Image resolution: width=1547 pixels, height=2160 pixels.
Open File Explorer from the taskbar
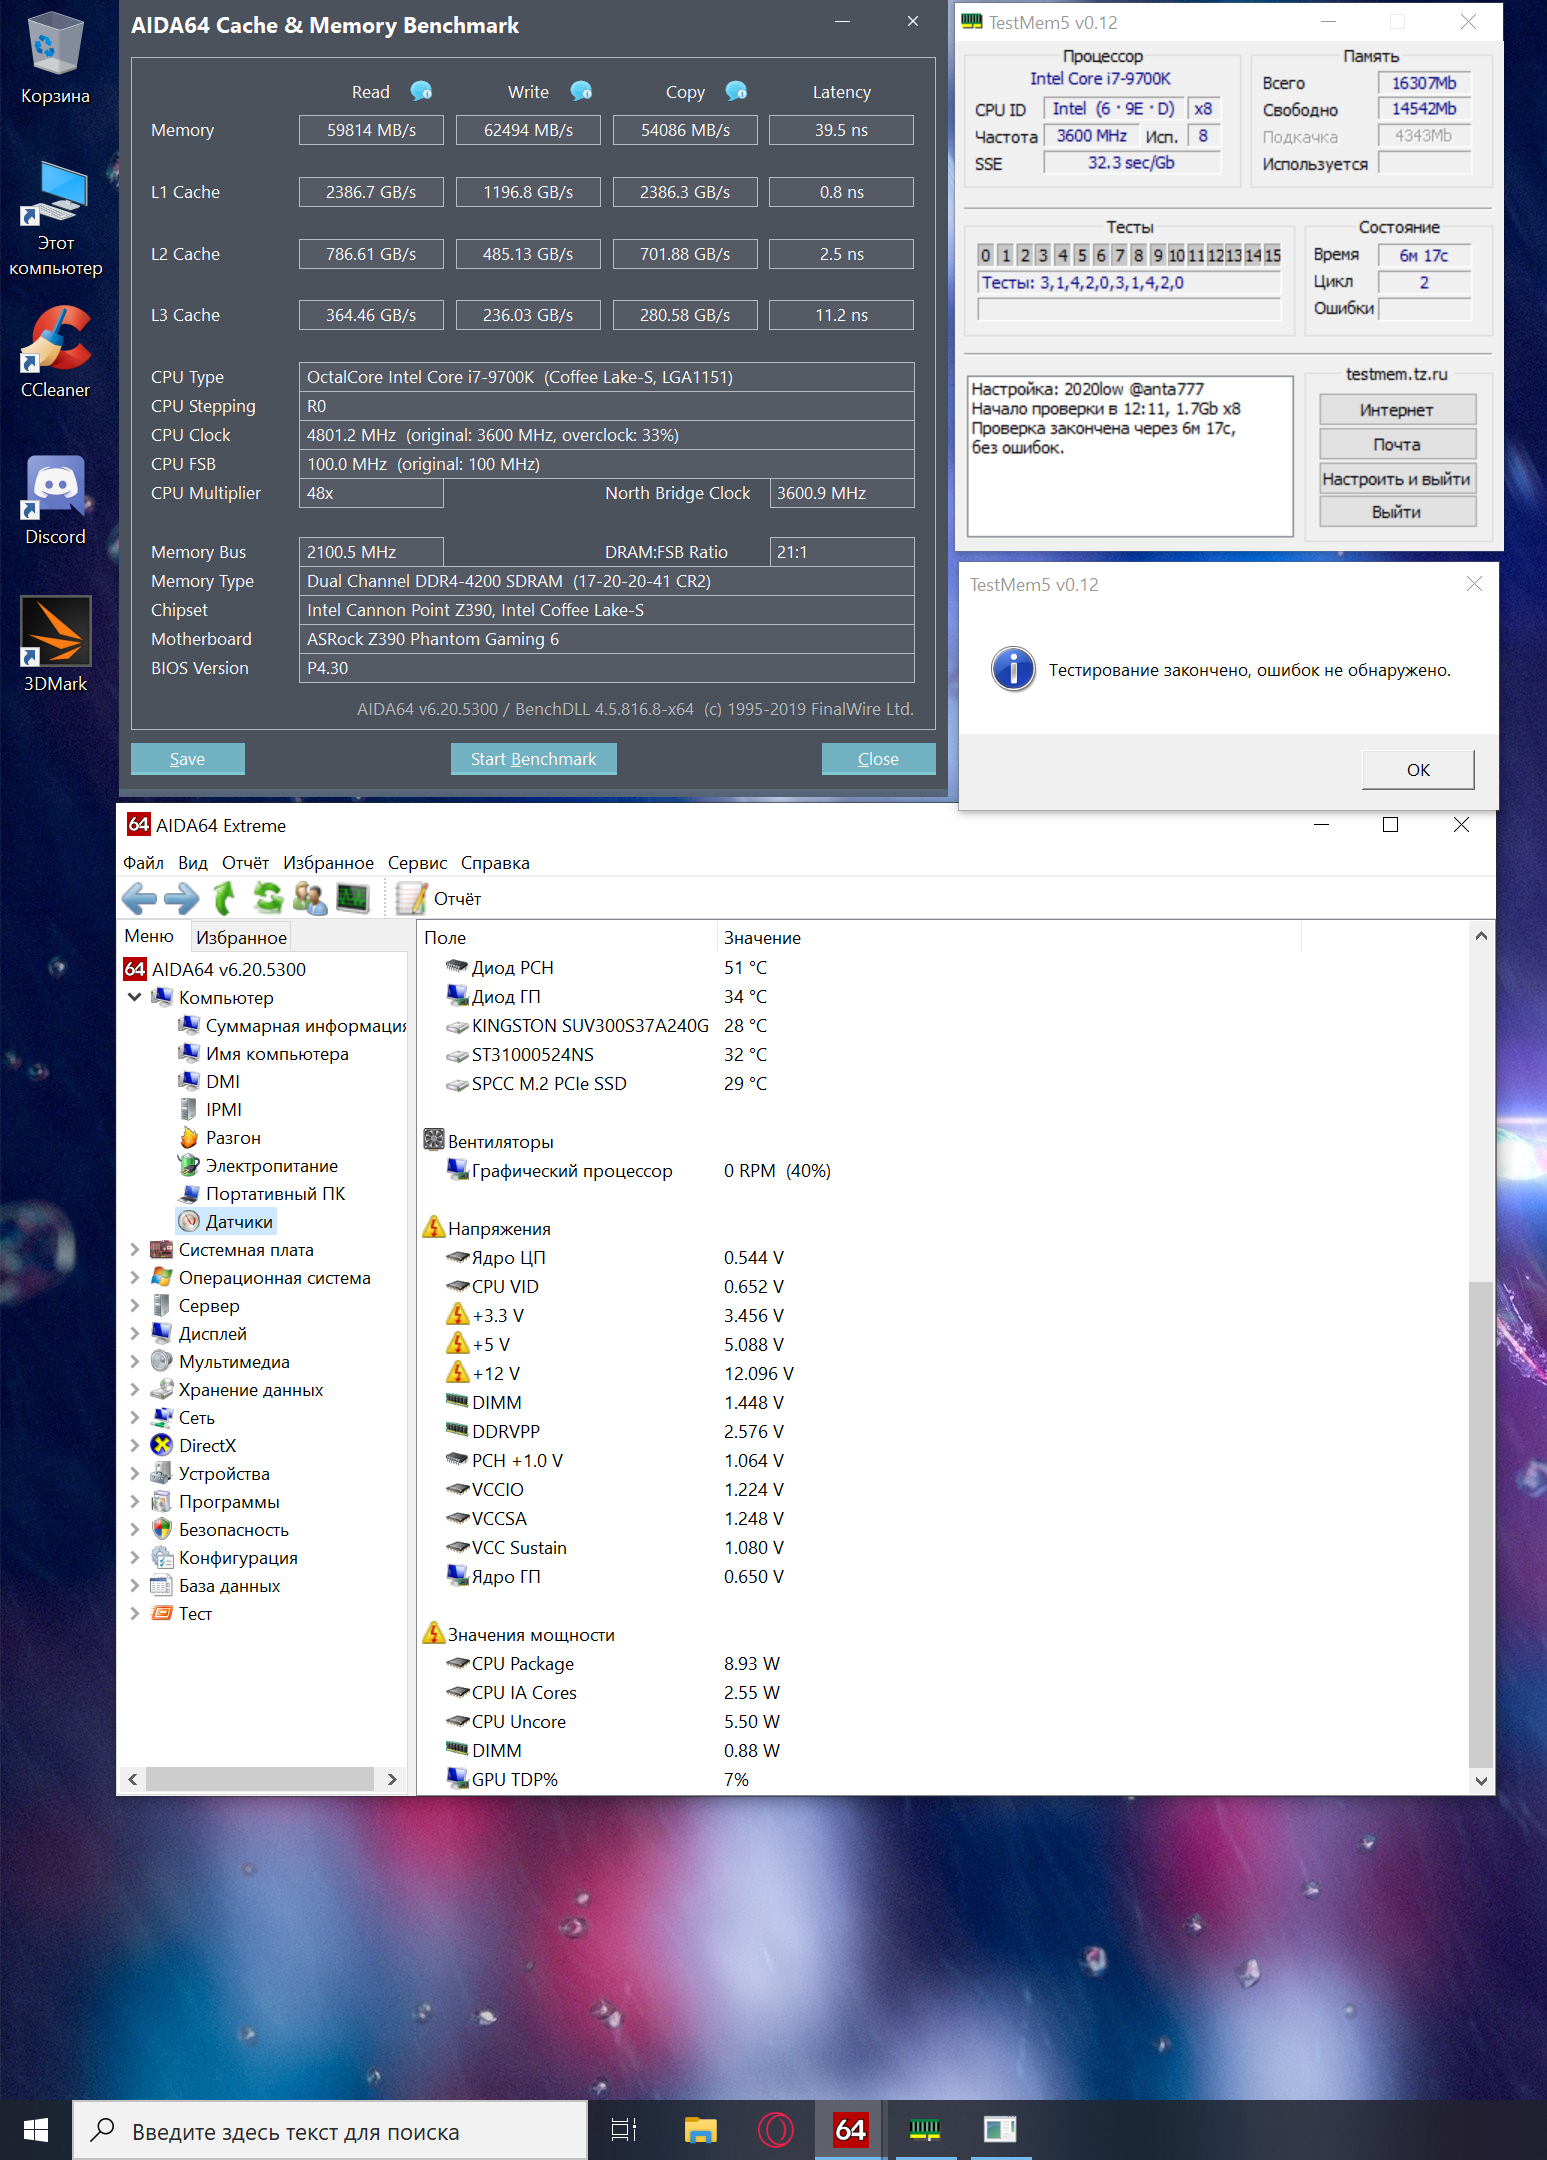700,2131
